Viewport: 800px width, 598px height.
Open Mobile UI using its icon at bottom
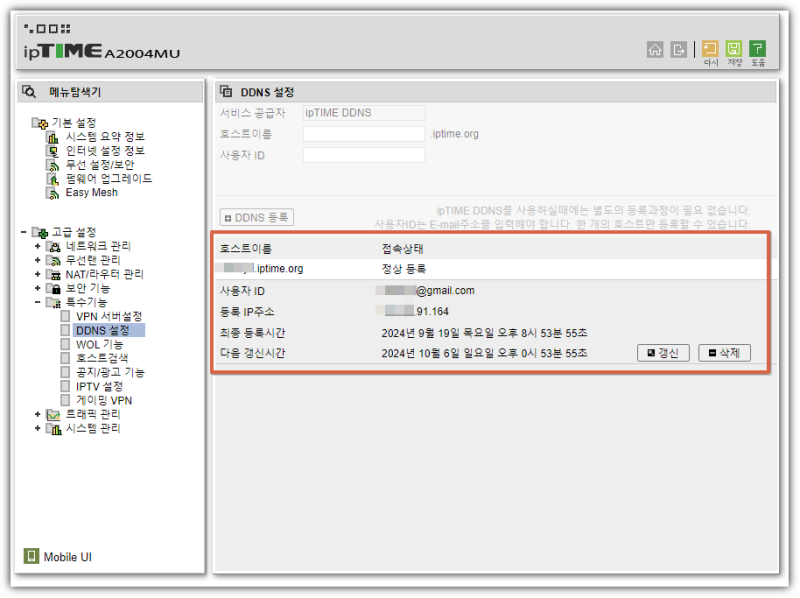tap(30, 555)
